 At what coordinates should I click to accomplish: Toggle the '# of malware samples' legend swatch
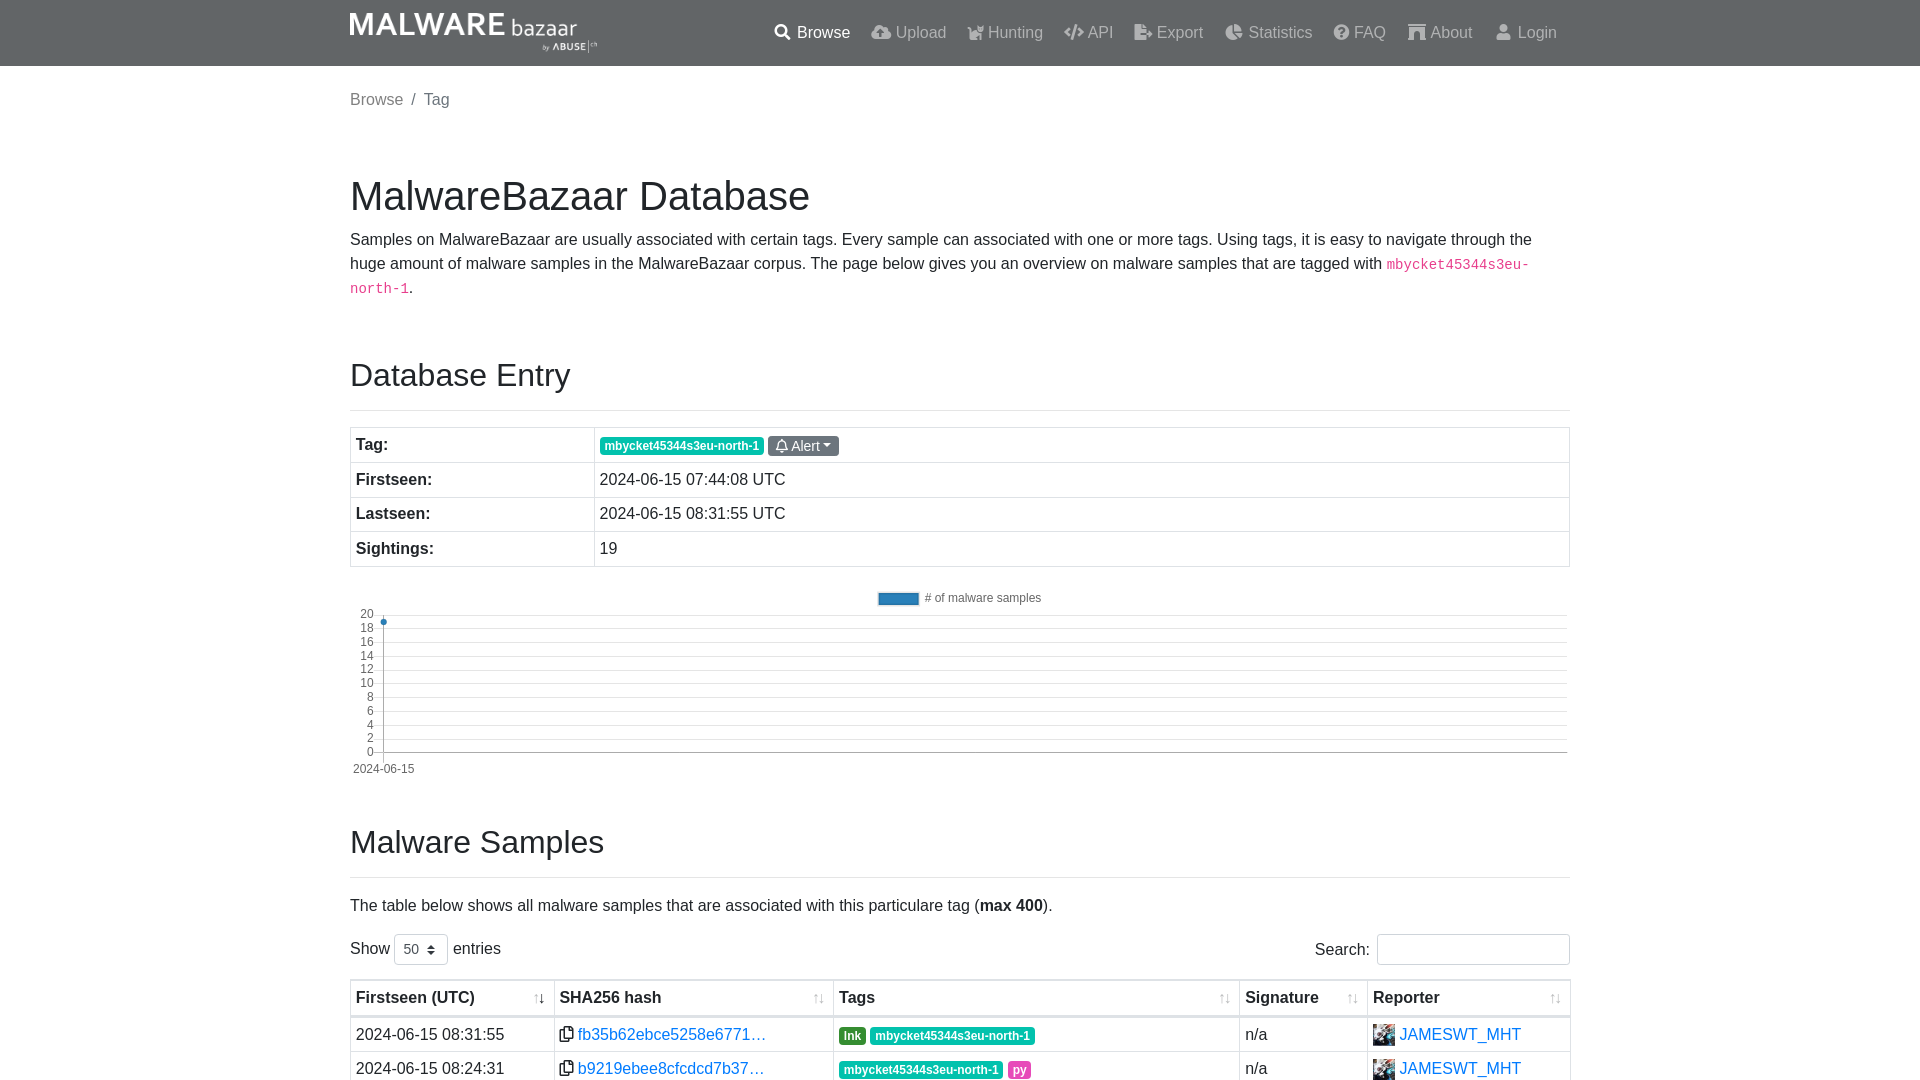[898, 598]
